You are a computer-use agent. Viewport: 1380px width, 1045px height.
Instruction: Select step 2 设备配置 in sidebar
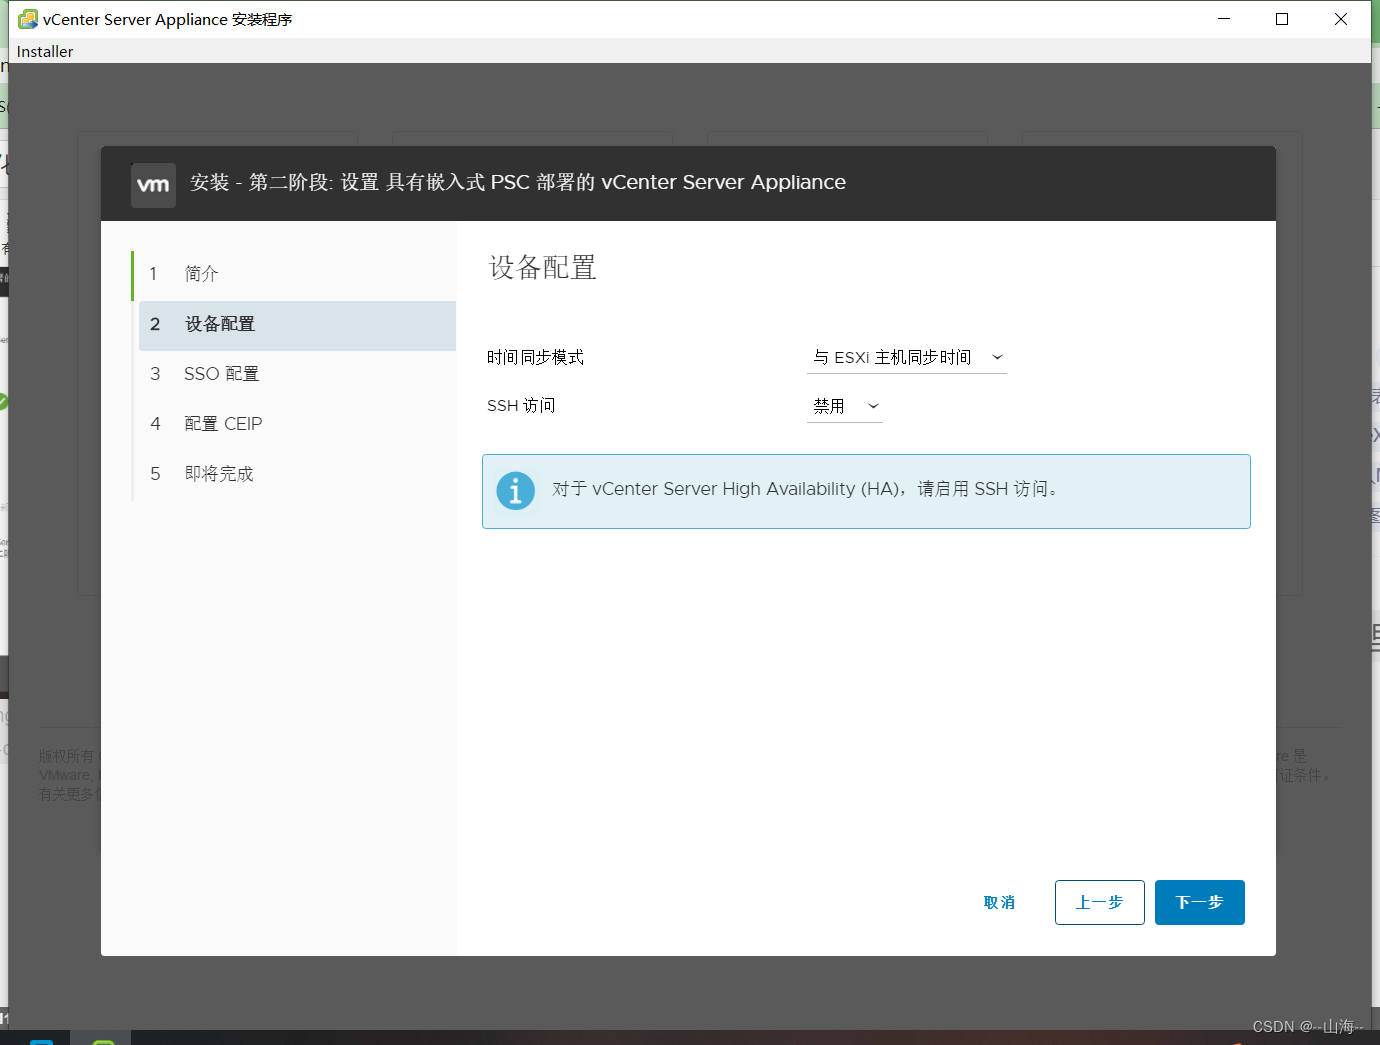coord(297,325)
